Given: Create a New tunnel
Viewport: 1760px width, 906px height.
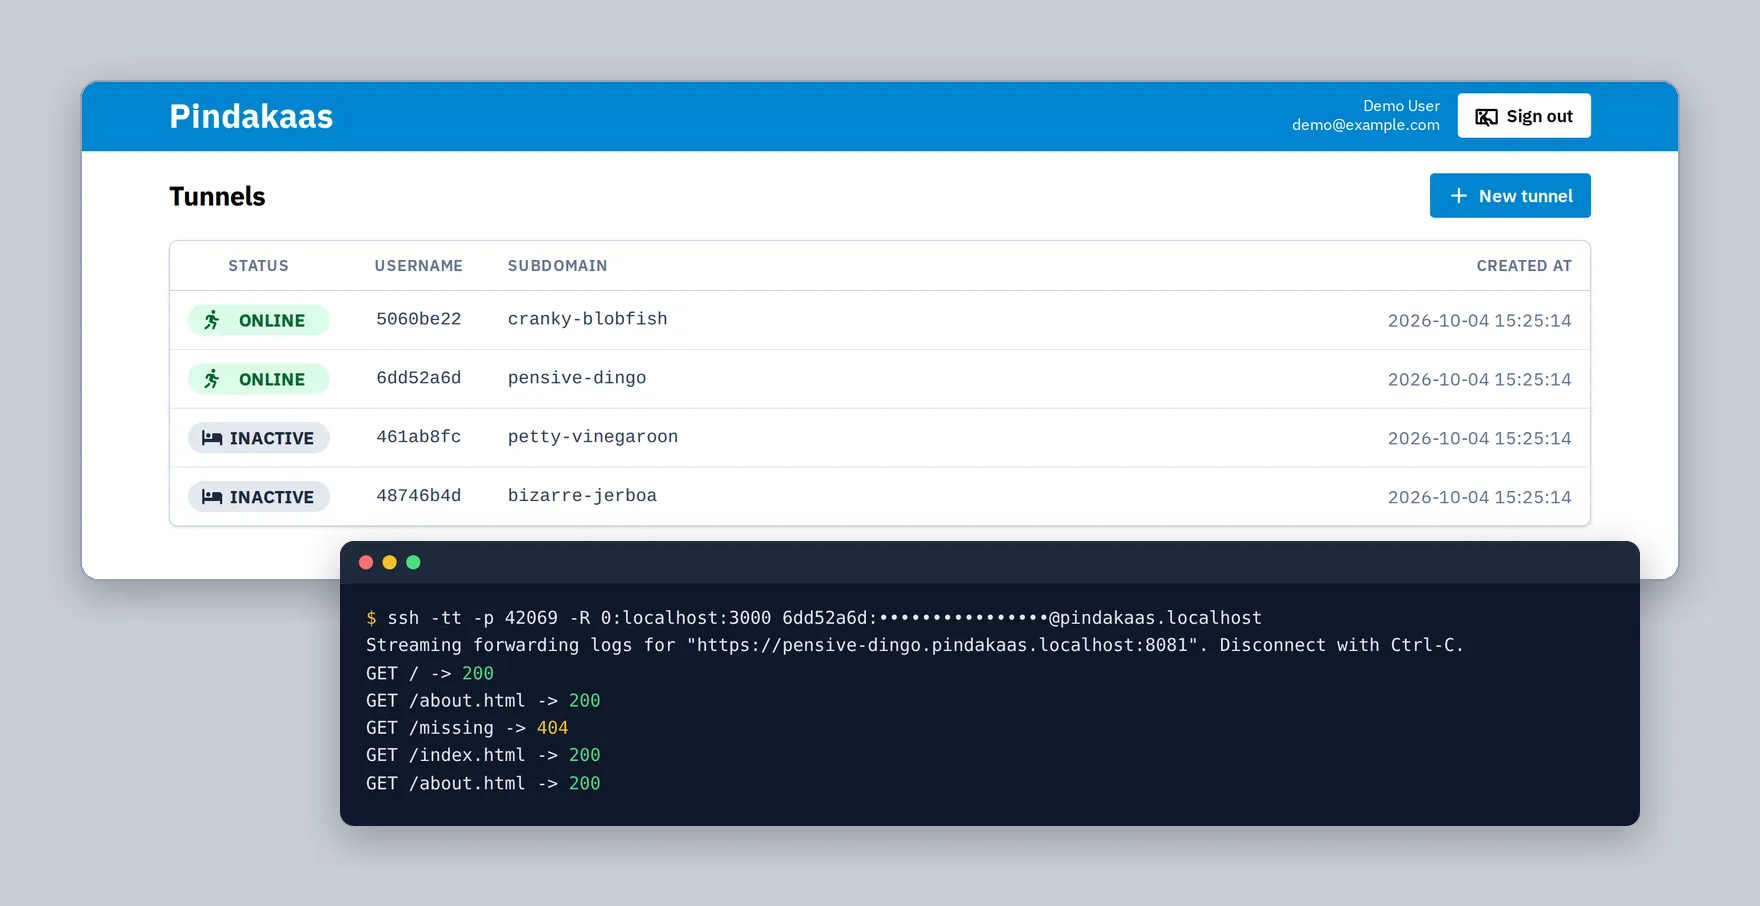Looking at the screenshot, I should click(1510, 196).
